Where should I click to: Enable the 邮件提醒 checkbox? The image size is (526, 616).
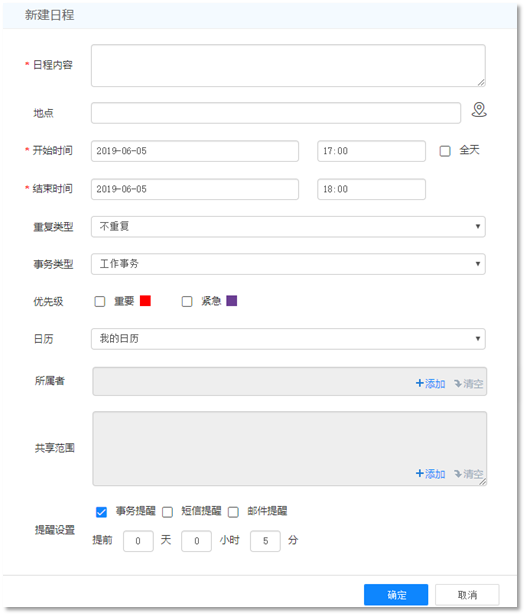coord(233,512)
